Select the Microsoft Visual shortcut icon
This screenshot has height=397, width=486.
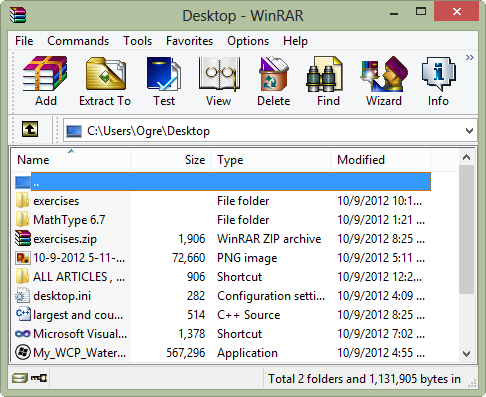coord(23,333)
